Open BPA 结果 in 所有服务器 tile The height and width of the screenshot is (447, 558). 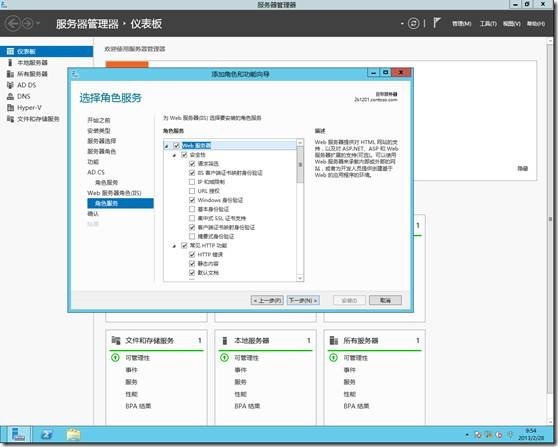[x=356, y=406]
